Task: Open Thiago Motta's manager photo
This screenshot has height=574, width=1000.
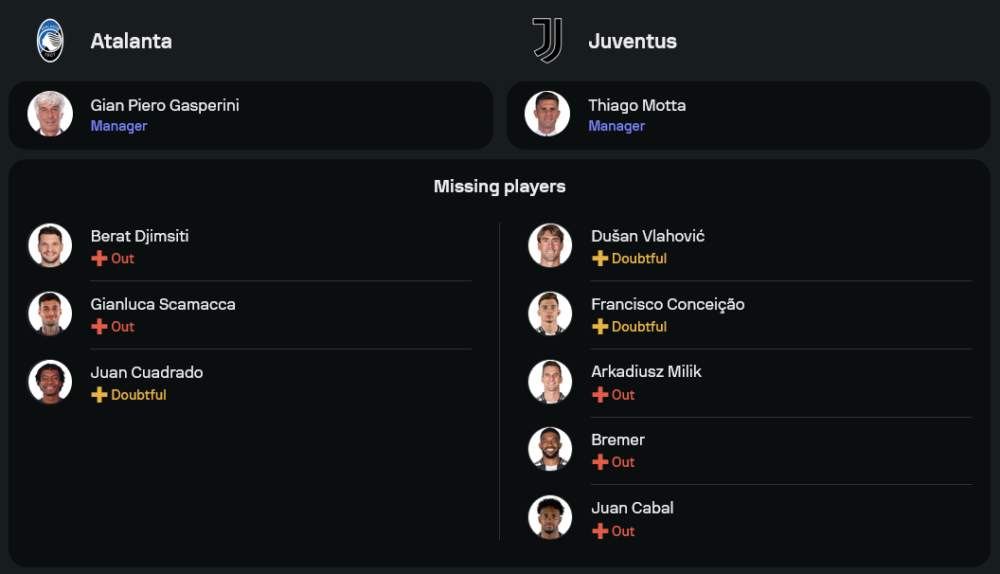Action: pyautogui.click(x=547, y=114)
